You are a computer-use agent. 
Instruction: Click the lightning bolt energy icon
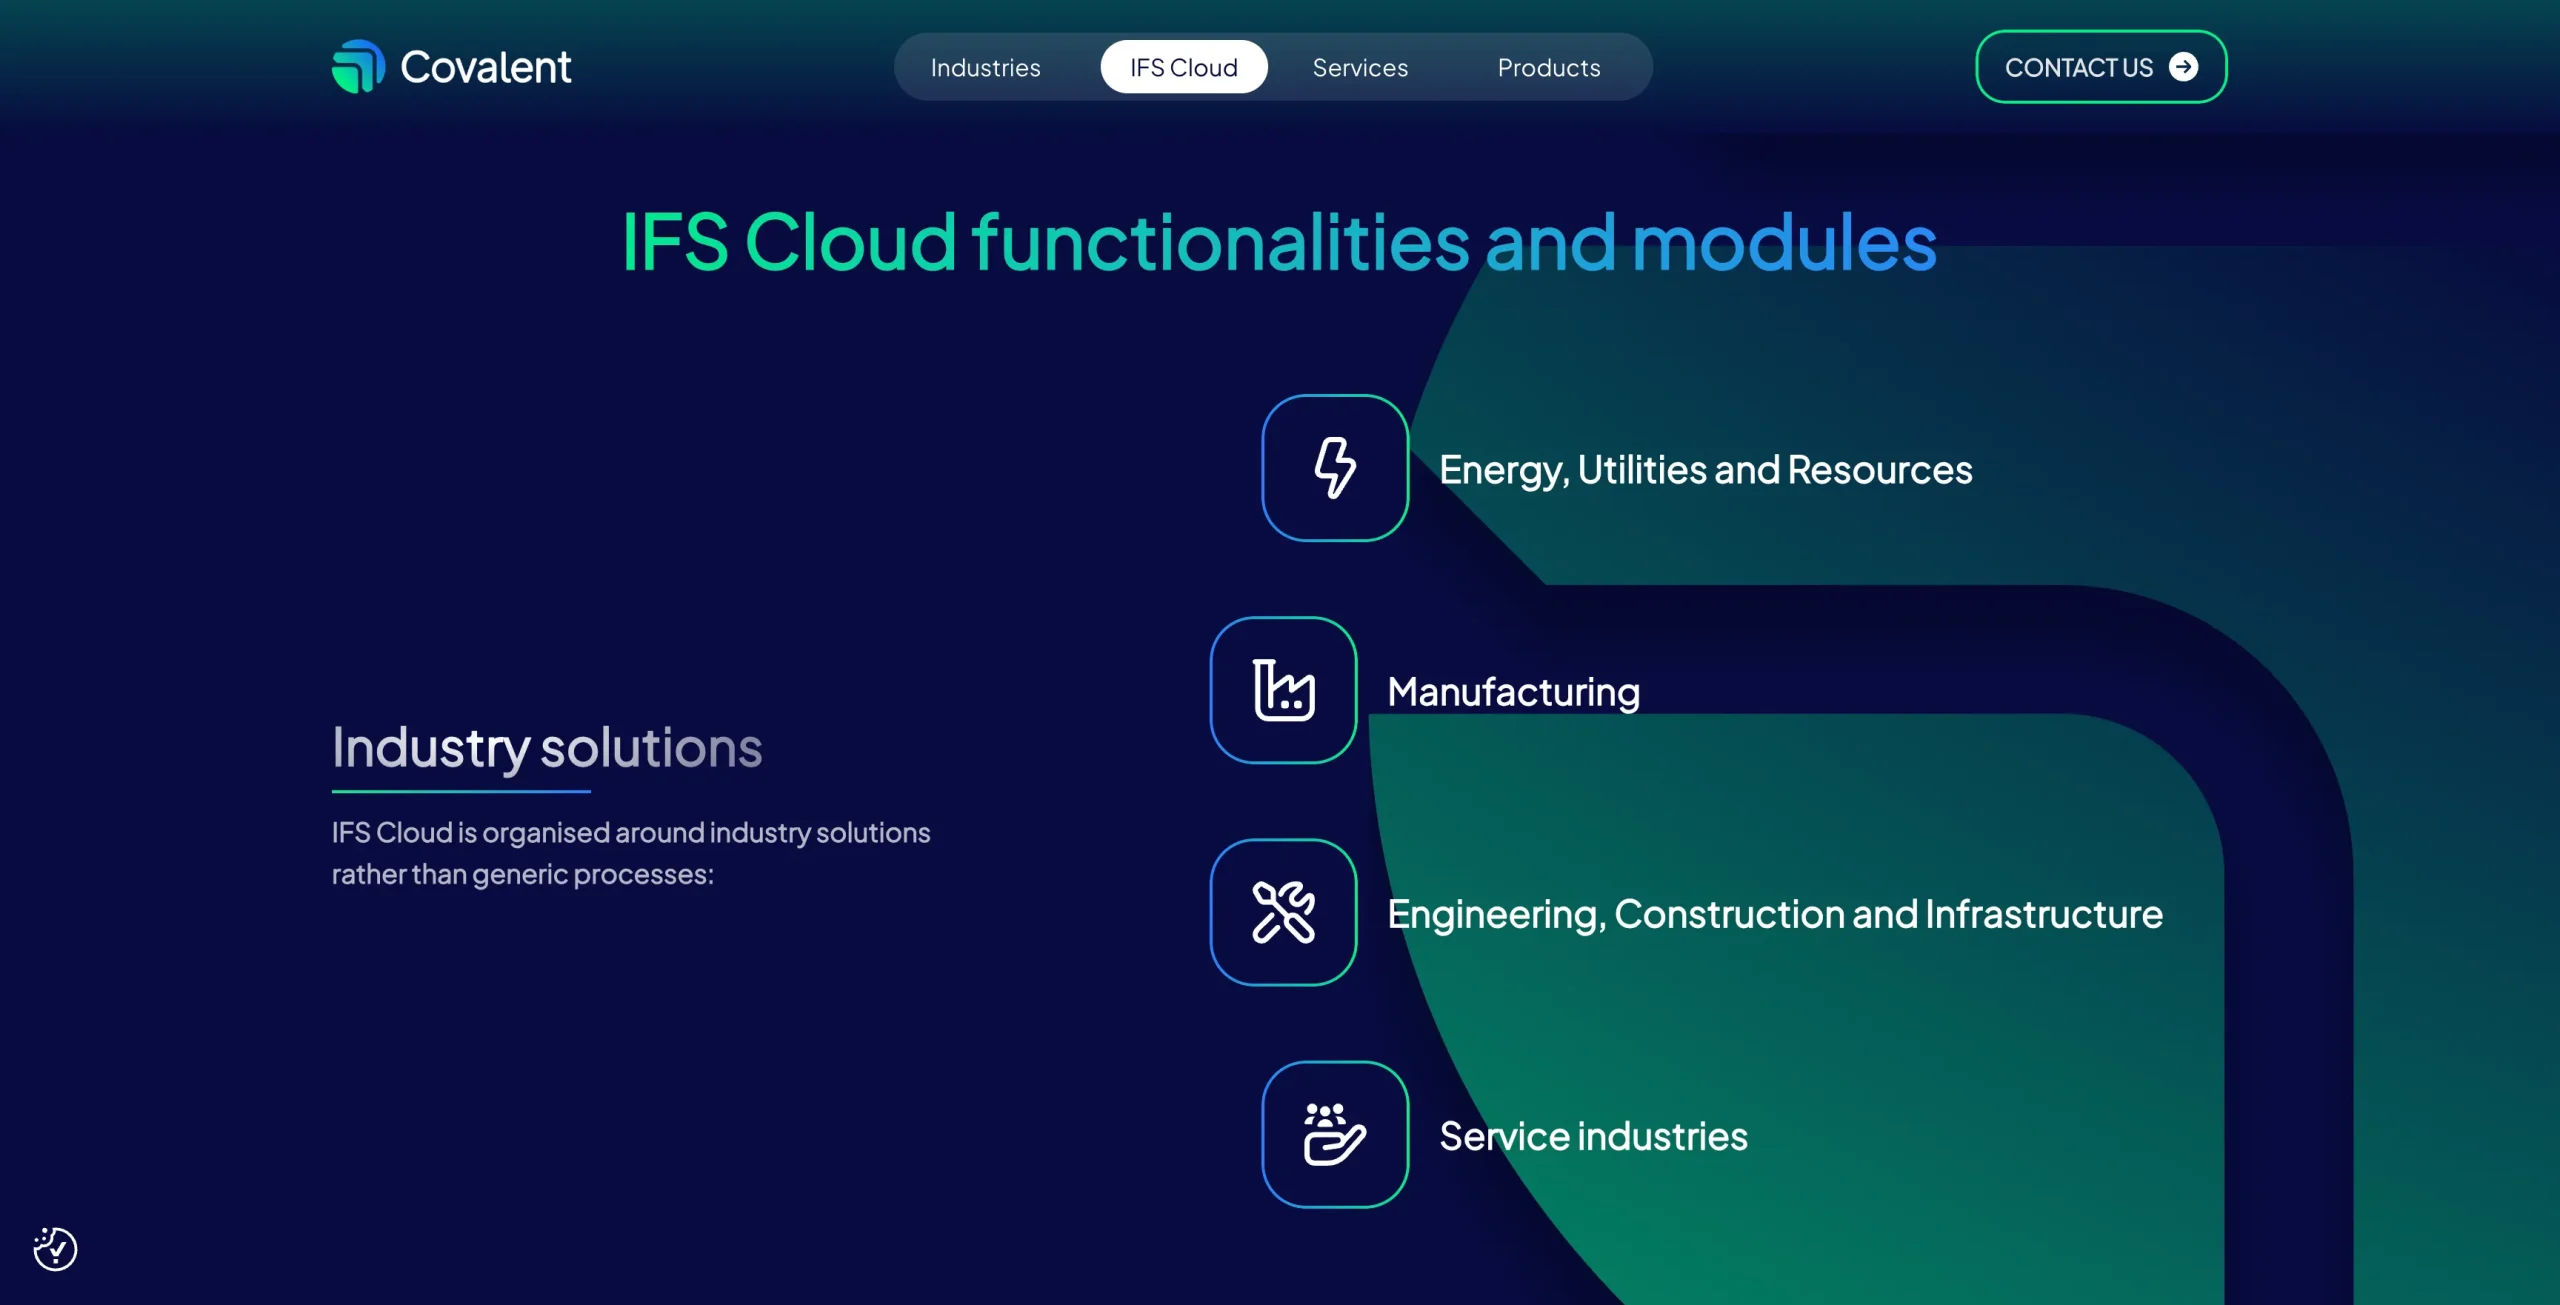[x=1335, y=468]
